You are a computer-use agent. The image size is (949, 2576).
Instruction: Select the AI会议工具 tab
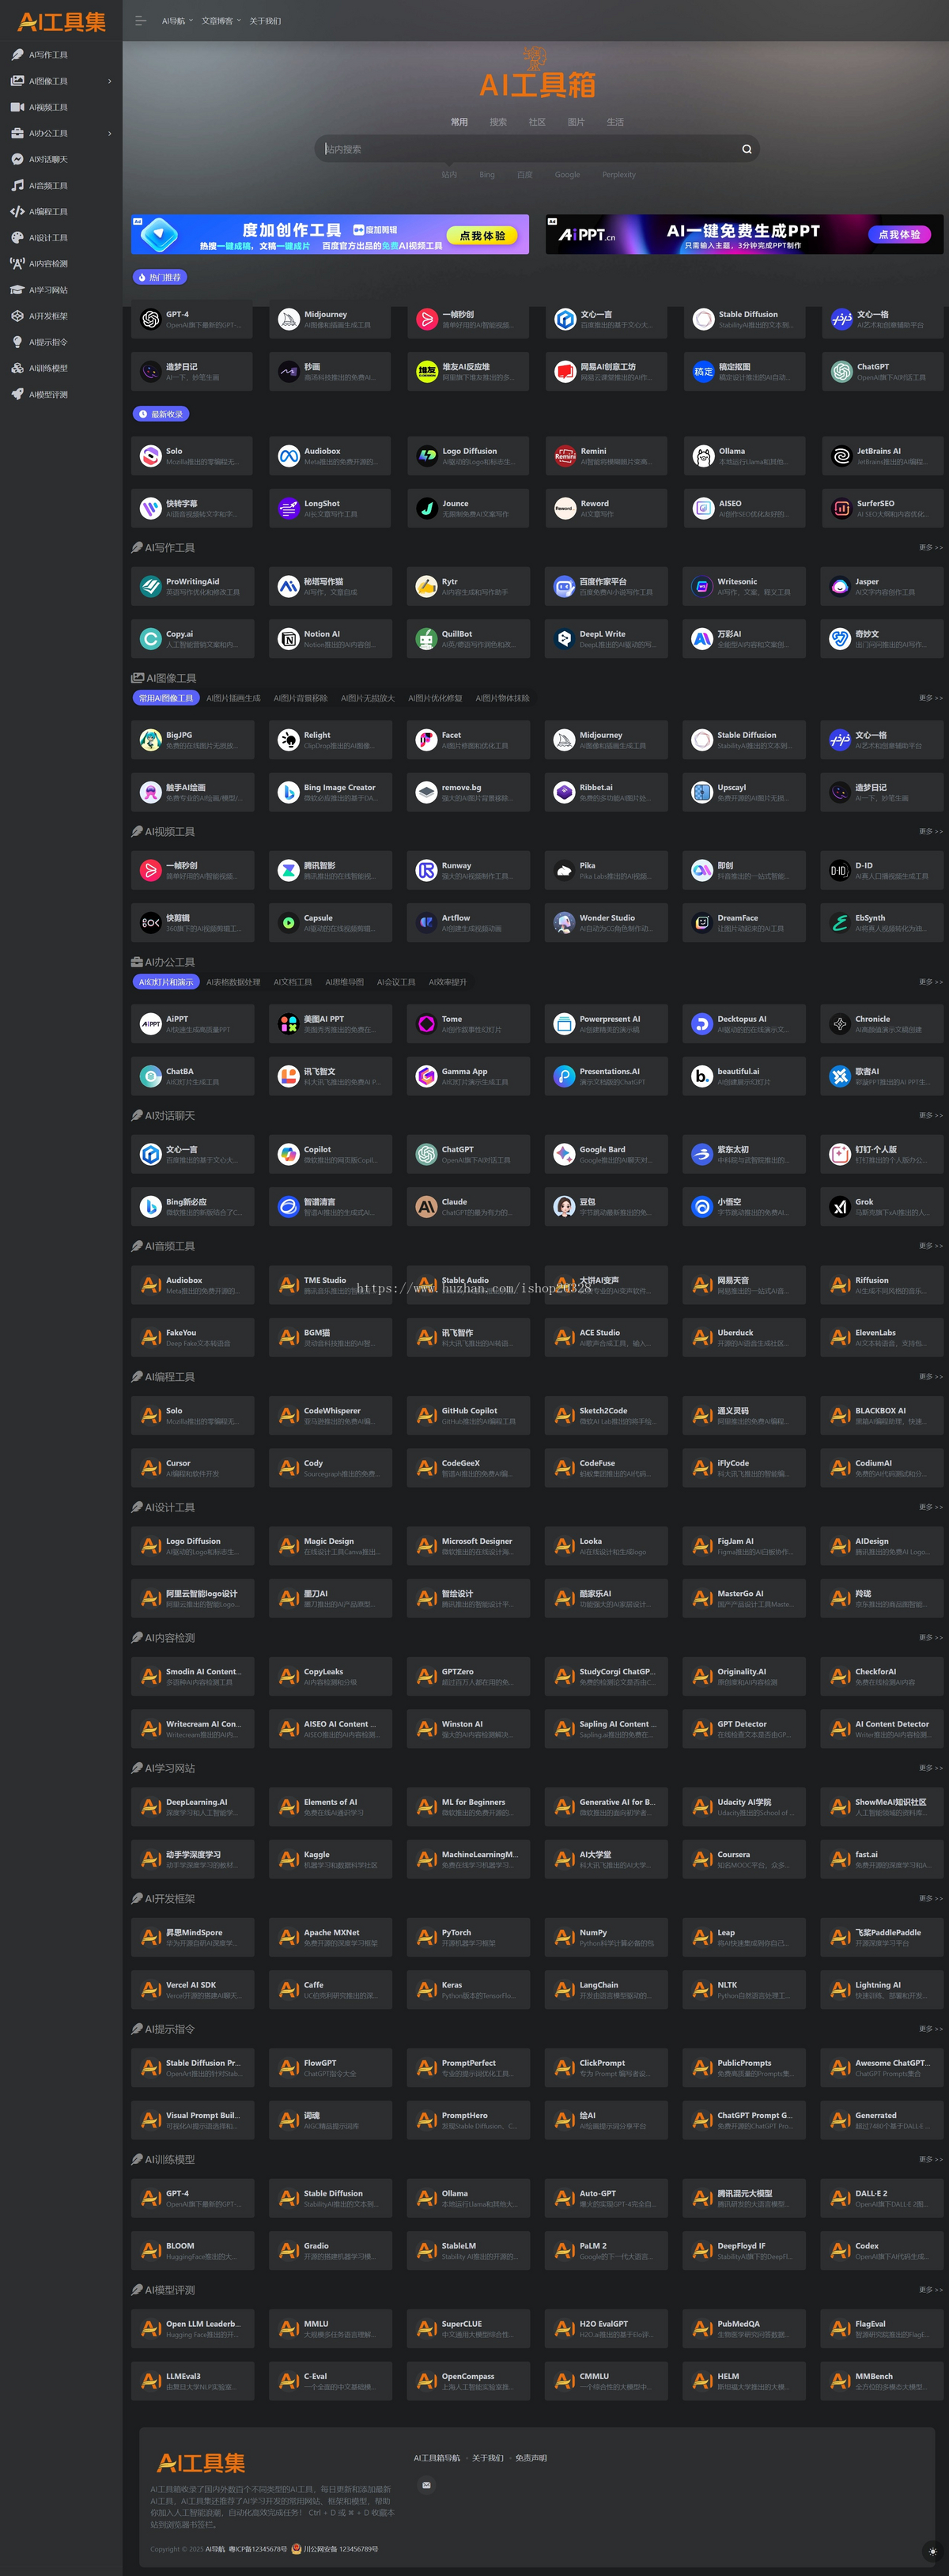[x=396, y=982]
